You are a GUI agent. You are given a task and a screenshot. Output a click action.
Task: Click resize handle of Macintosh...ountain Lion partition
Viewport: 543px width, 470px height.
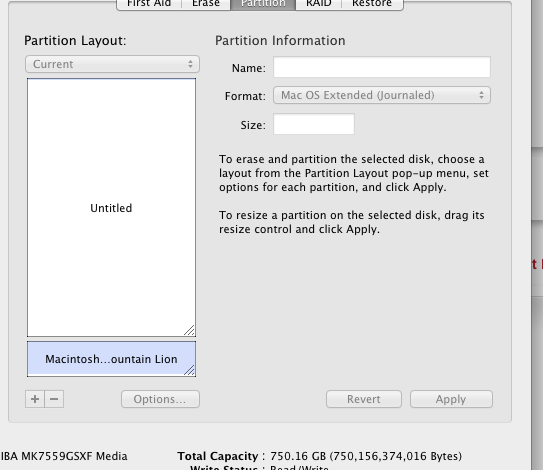(x=189, y=370)
